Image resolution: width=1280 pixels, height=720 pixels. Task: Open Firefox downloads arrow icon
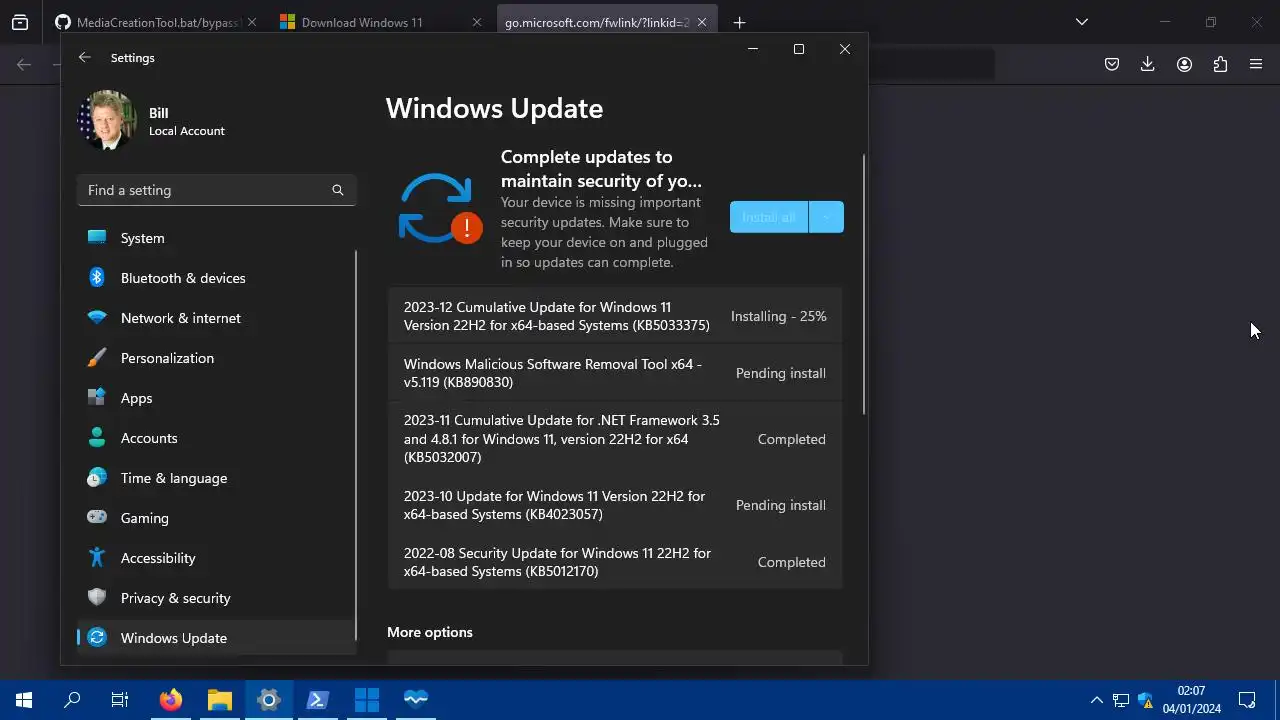coord(1148,64)
